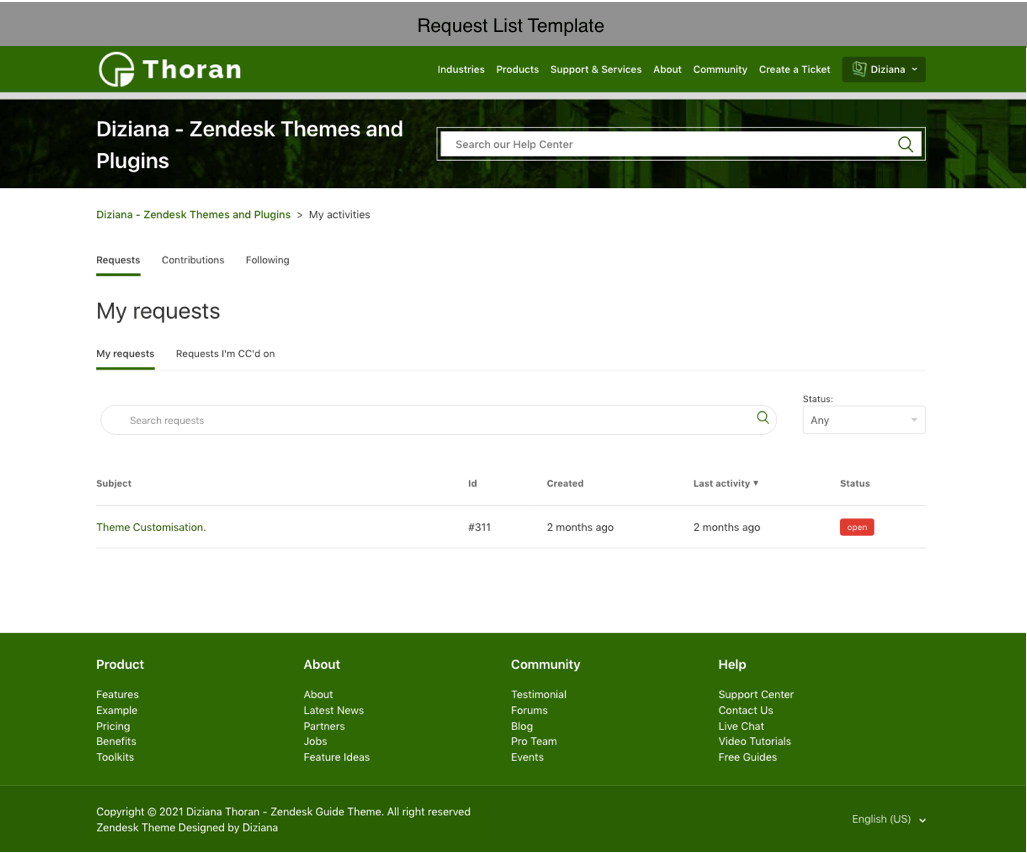Click the Thoran logo icon
Image resolution: width=1027 pixels, height=853 pixels.
[116, 69]
